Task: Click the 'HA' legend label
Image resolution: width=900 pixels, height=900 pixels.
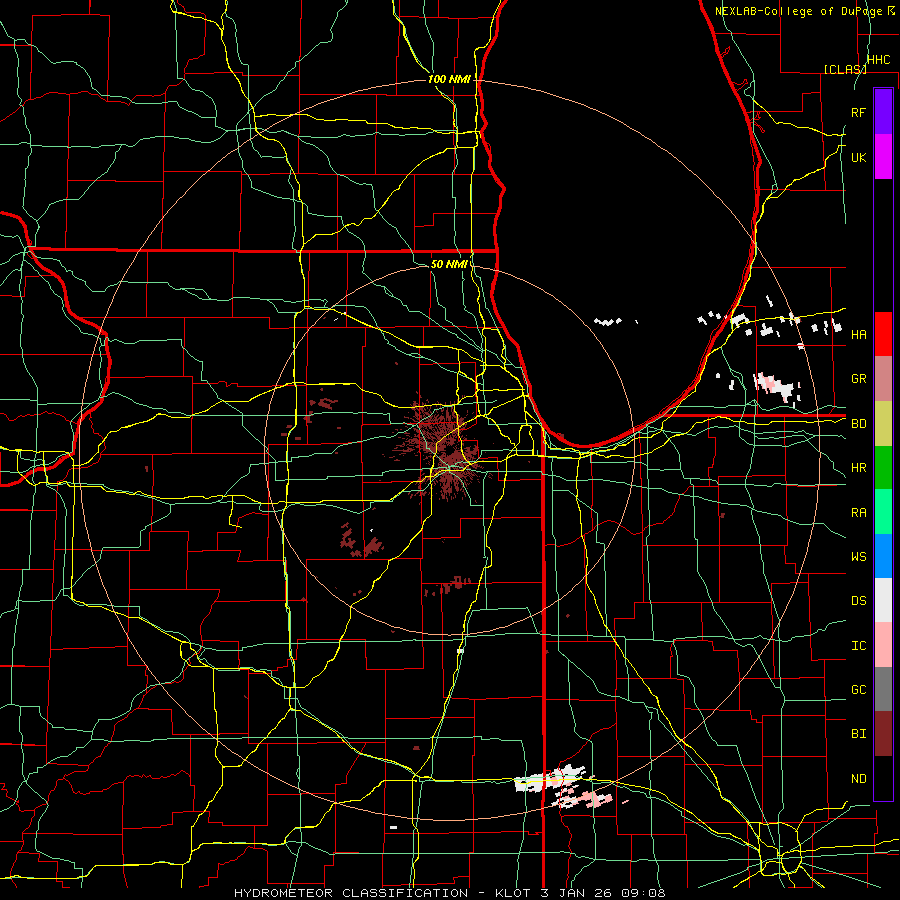Action: 858,335
